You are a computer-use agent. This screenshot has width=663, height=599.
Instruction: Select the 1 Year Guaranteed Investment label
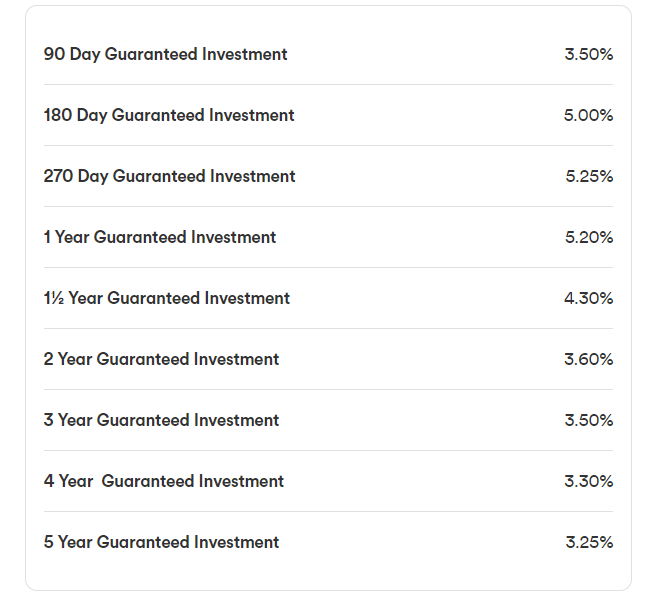click(160, 237)
